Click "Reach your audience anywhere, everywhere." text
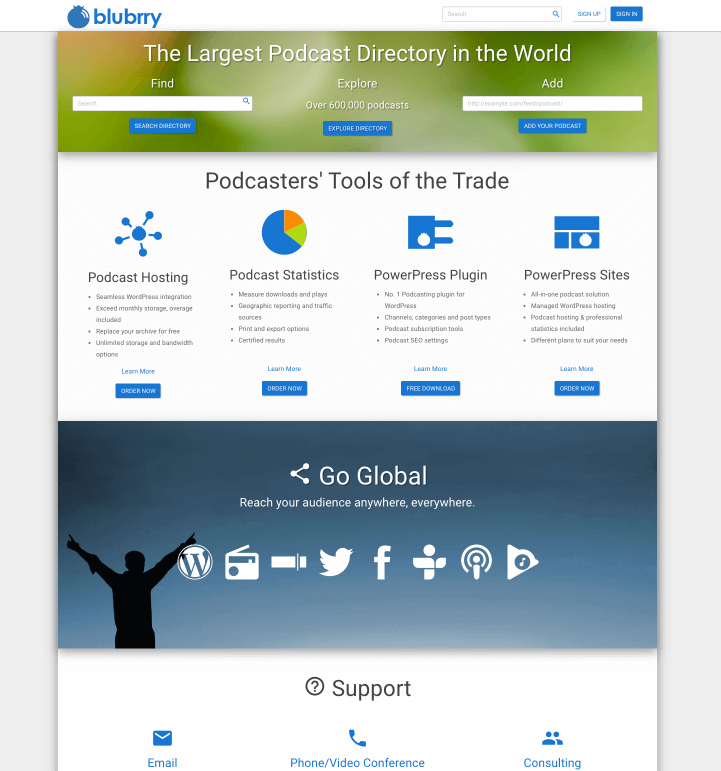The width and height of the screenshot is (721, 771). [x=357, y=503]
